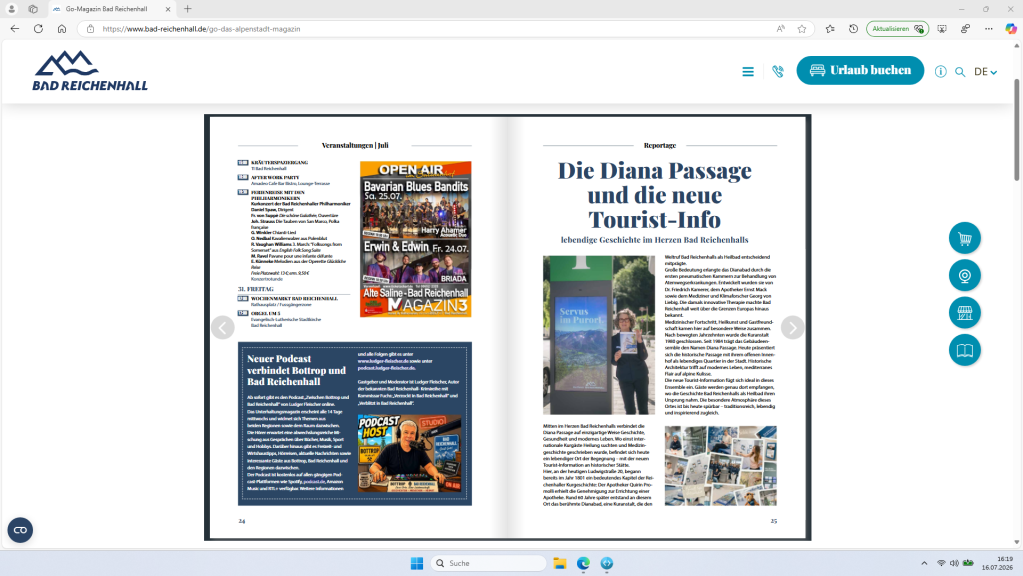Click the KRÄUTERSPAZIERGANG event entry

point(279,162)
